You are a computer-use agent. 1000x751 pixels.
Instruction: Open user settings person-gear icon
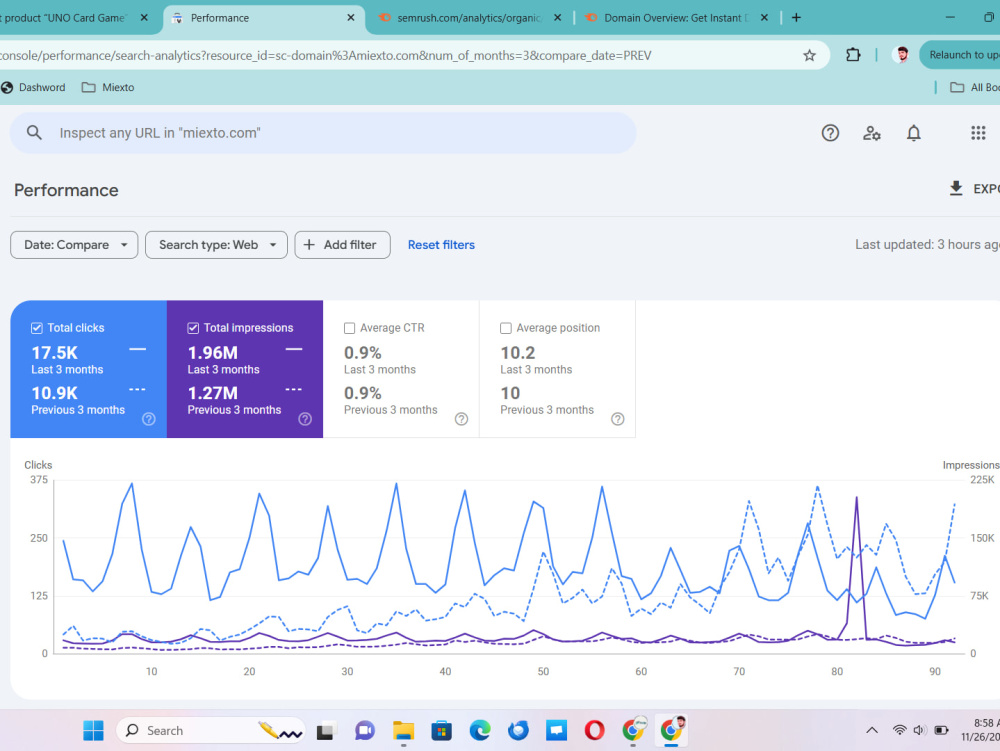(872, 133)
